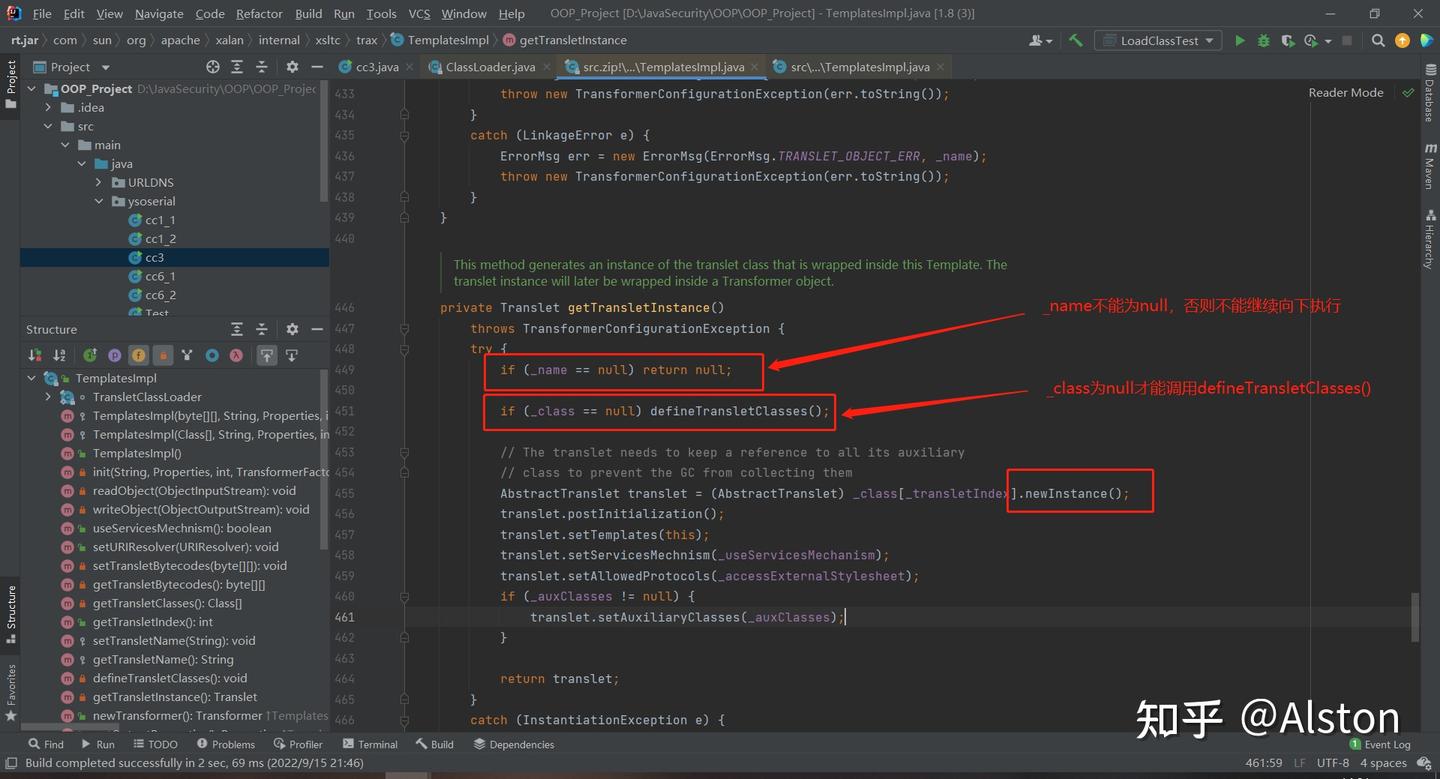Image resolution: width=1440 pixels, height=779 pixels.
Task: Open the Refactor menu
Action: tap(259, 13)
